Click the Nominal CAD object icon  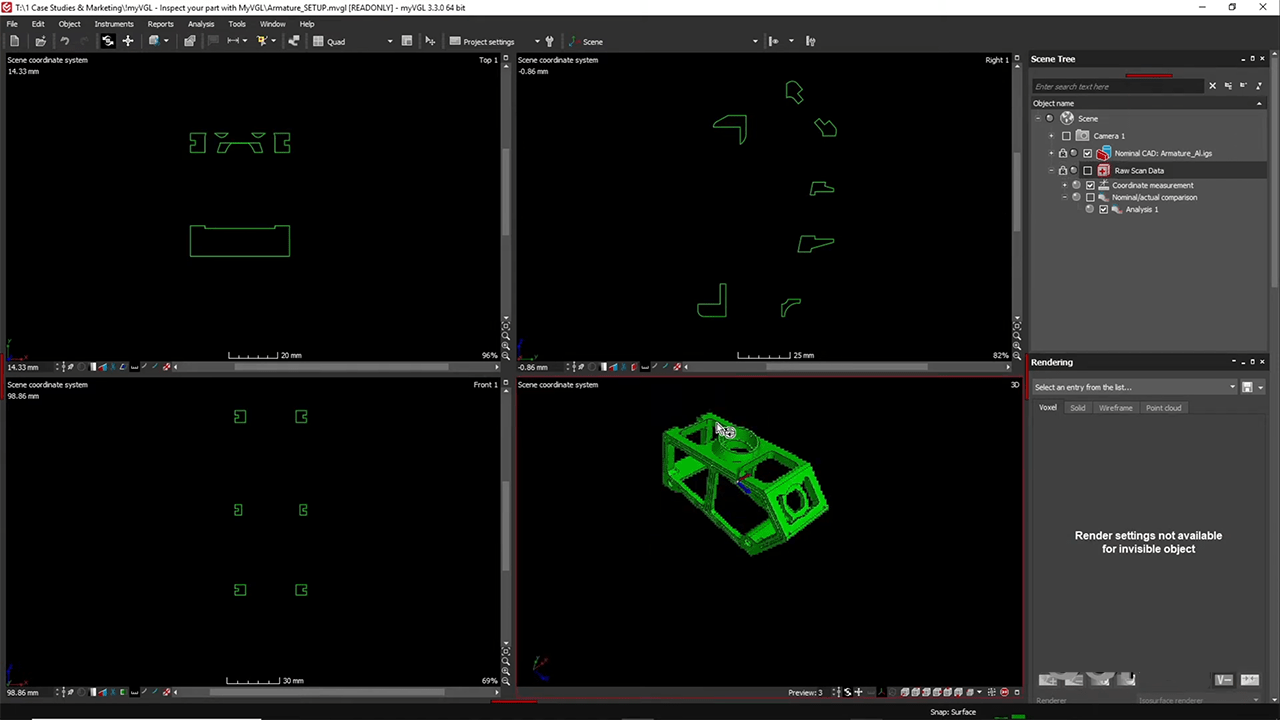[x=1103, y=153]
